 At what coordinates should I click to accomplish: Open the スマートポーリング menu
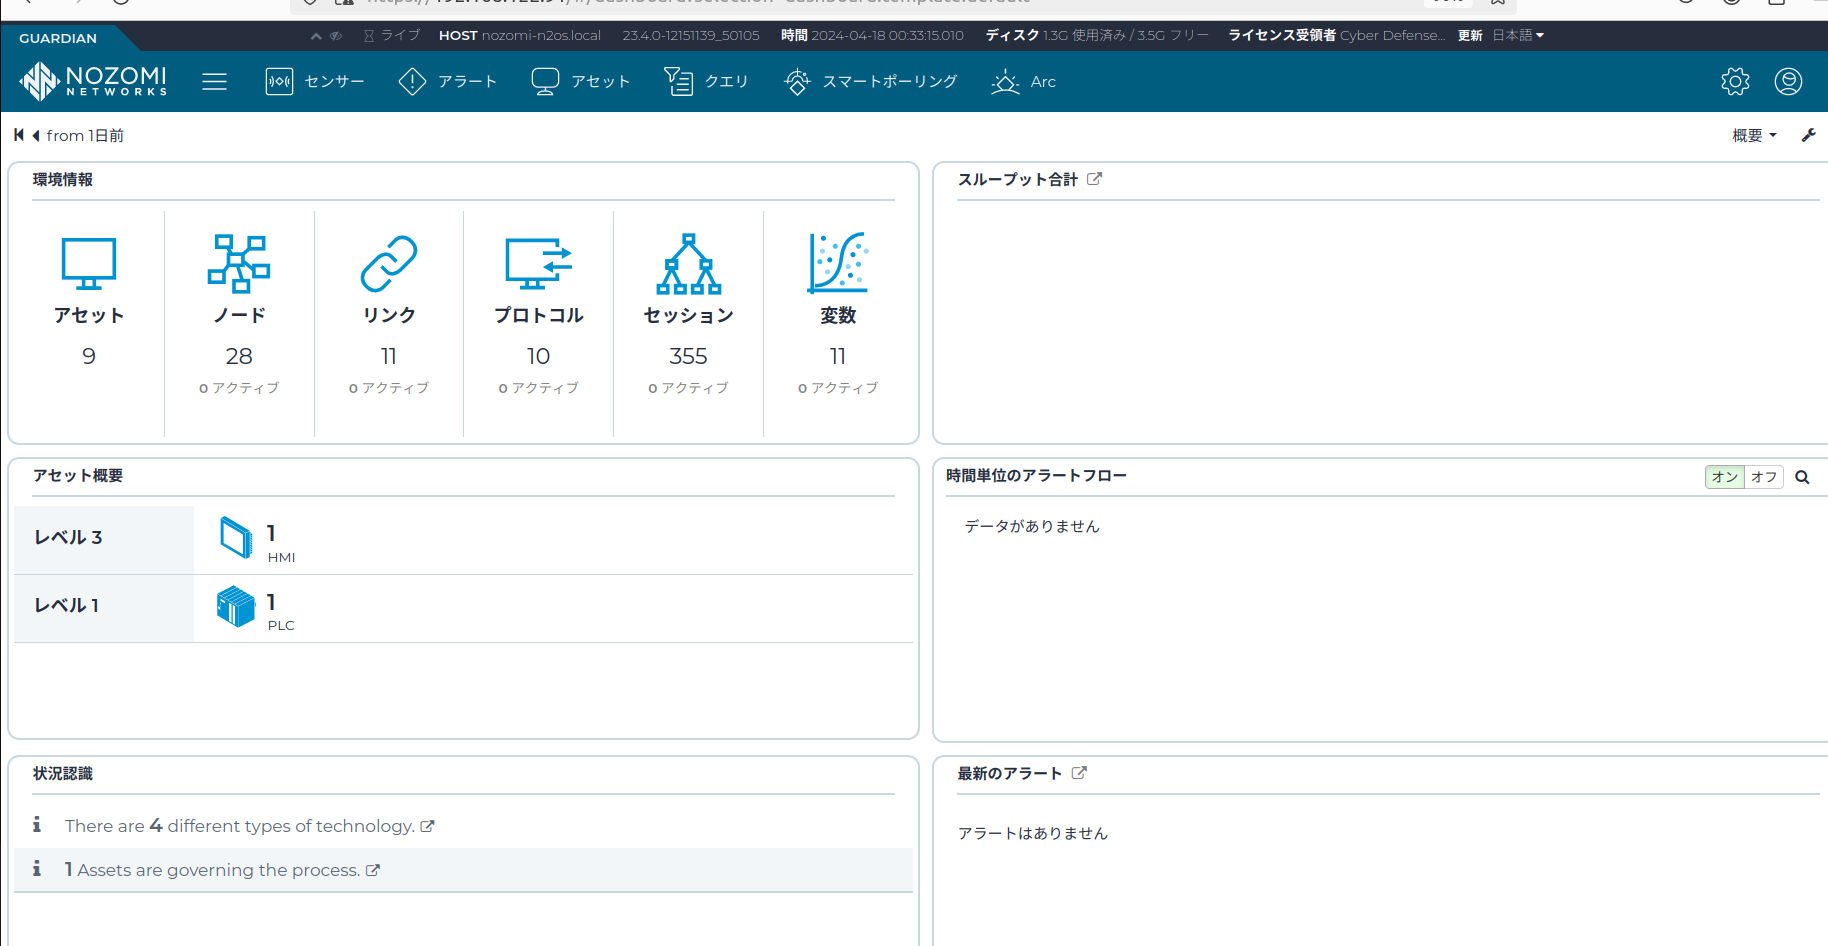(x=871, y=81)
